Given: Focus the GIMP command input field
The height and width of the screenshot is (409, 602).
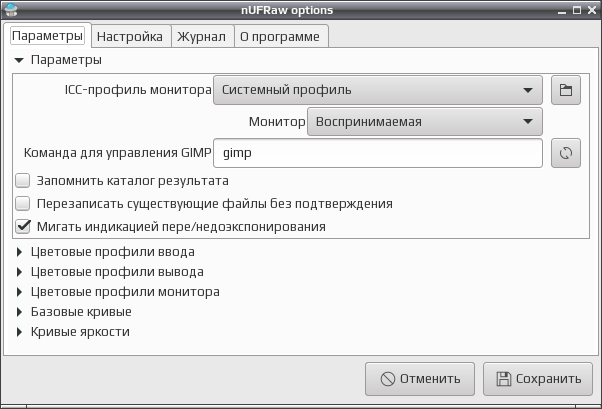Looking at the screenshot, I should (x=378, y=153).
